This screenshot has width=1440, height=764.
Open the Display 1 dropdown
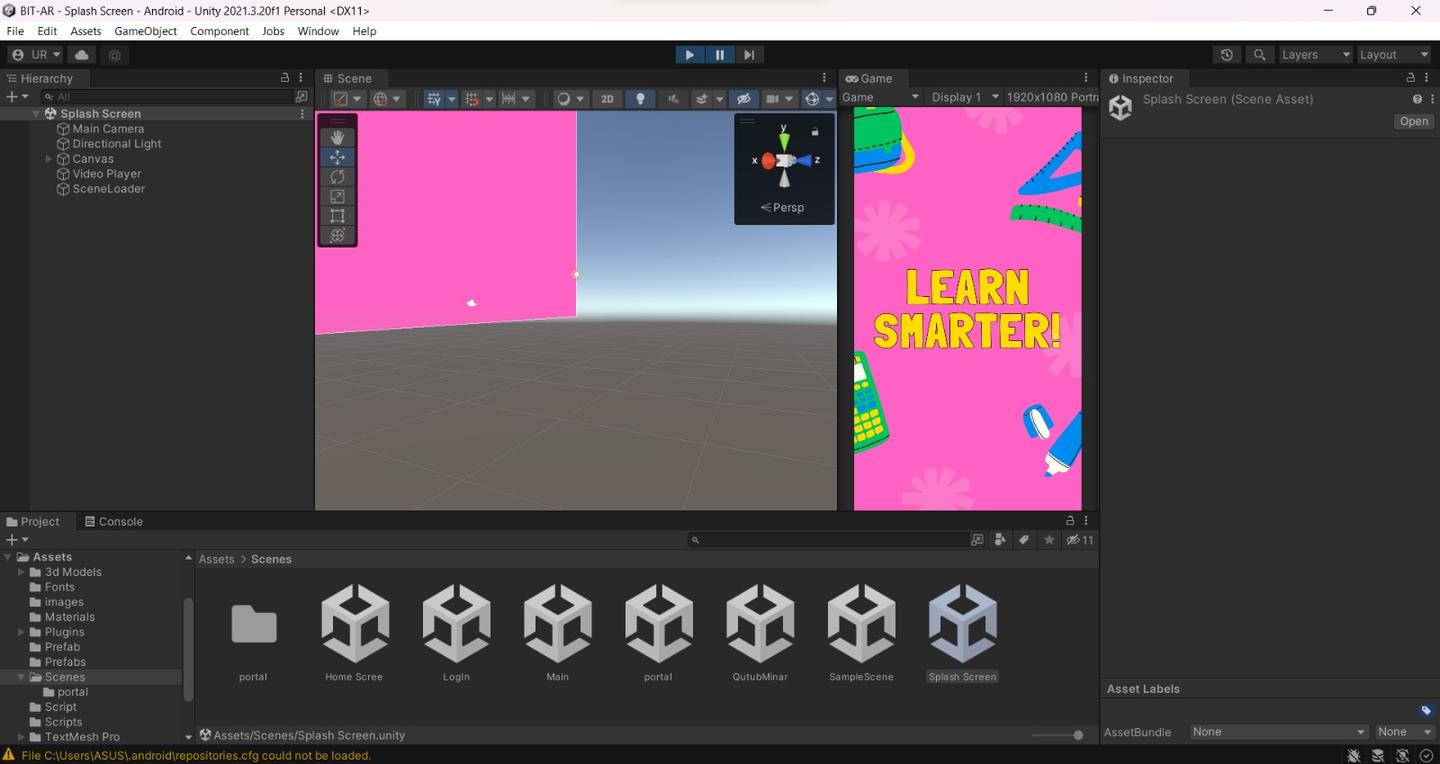coord(964,97)
